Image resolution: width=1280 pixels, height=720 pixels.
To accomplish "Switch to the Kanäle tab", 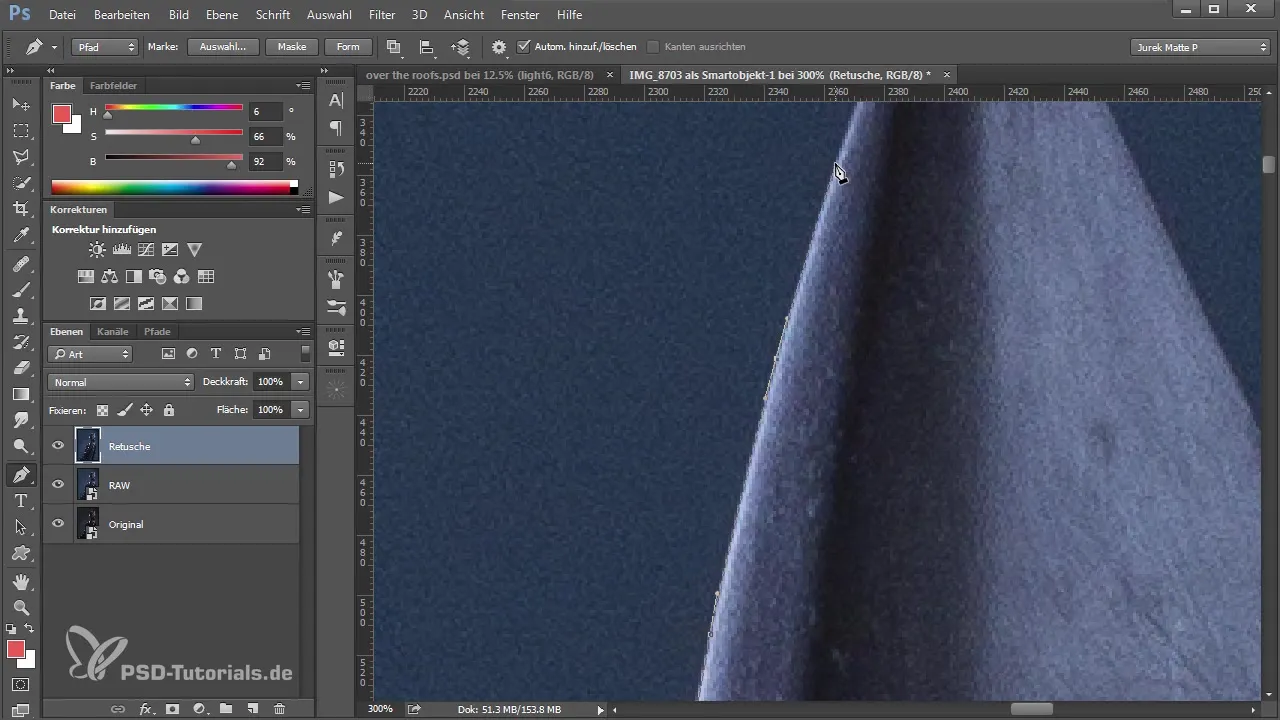I will (x=112, y=332).
